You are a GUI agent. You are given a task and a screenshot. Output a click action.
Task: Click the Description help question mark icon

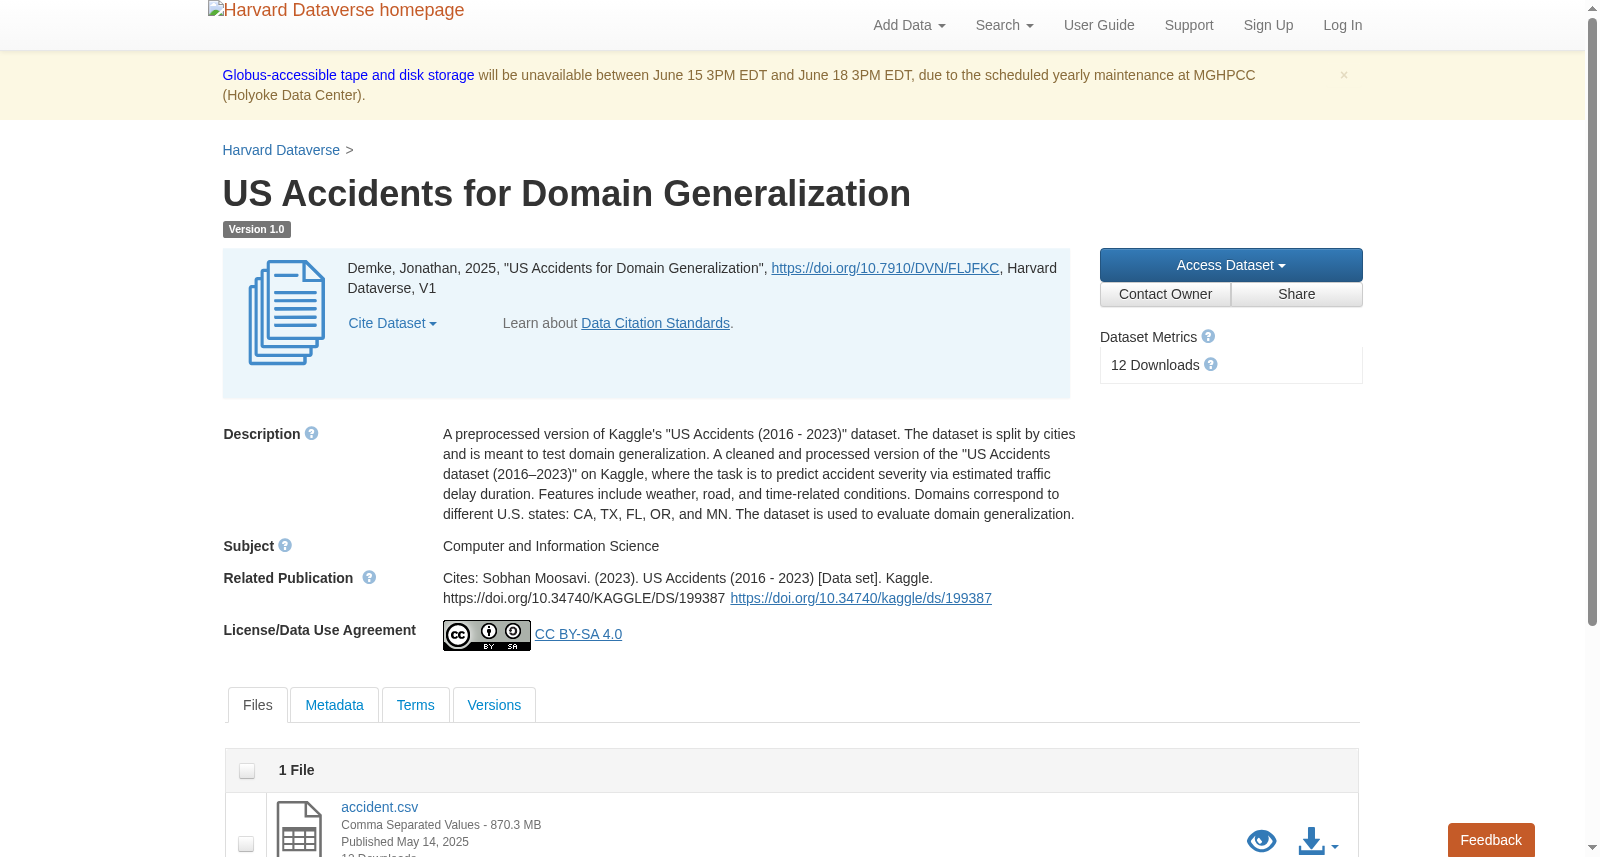tap(312, 434)
